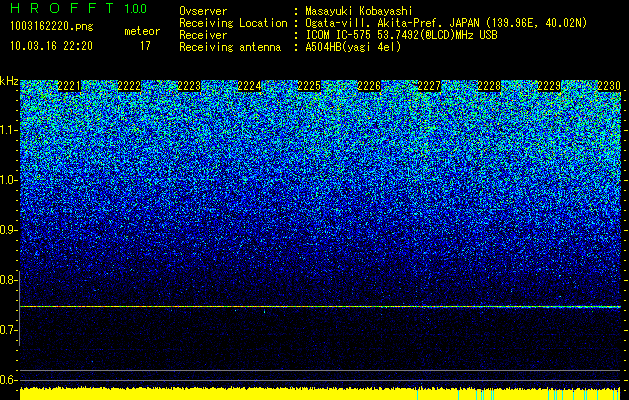Click the observer name Masayuki Kobayashi

359,11
